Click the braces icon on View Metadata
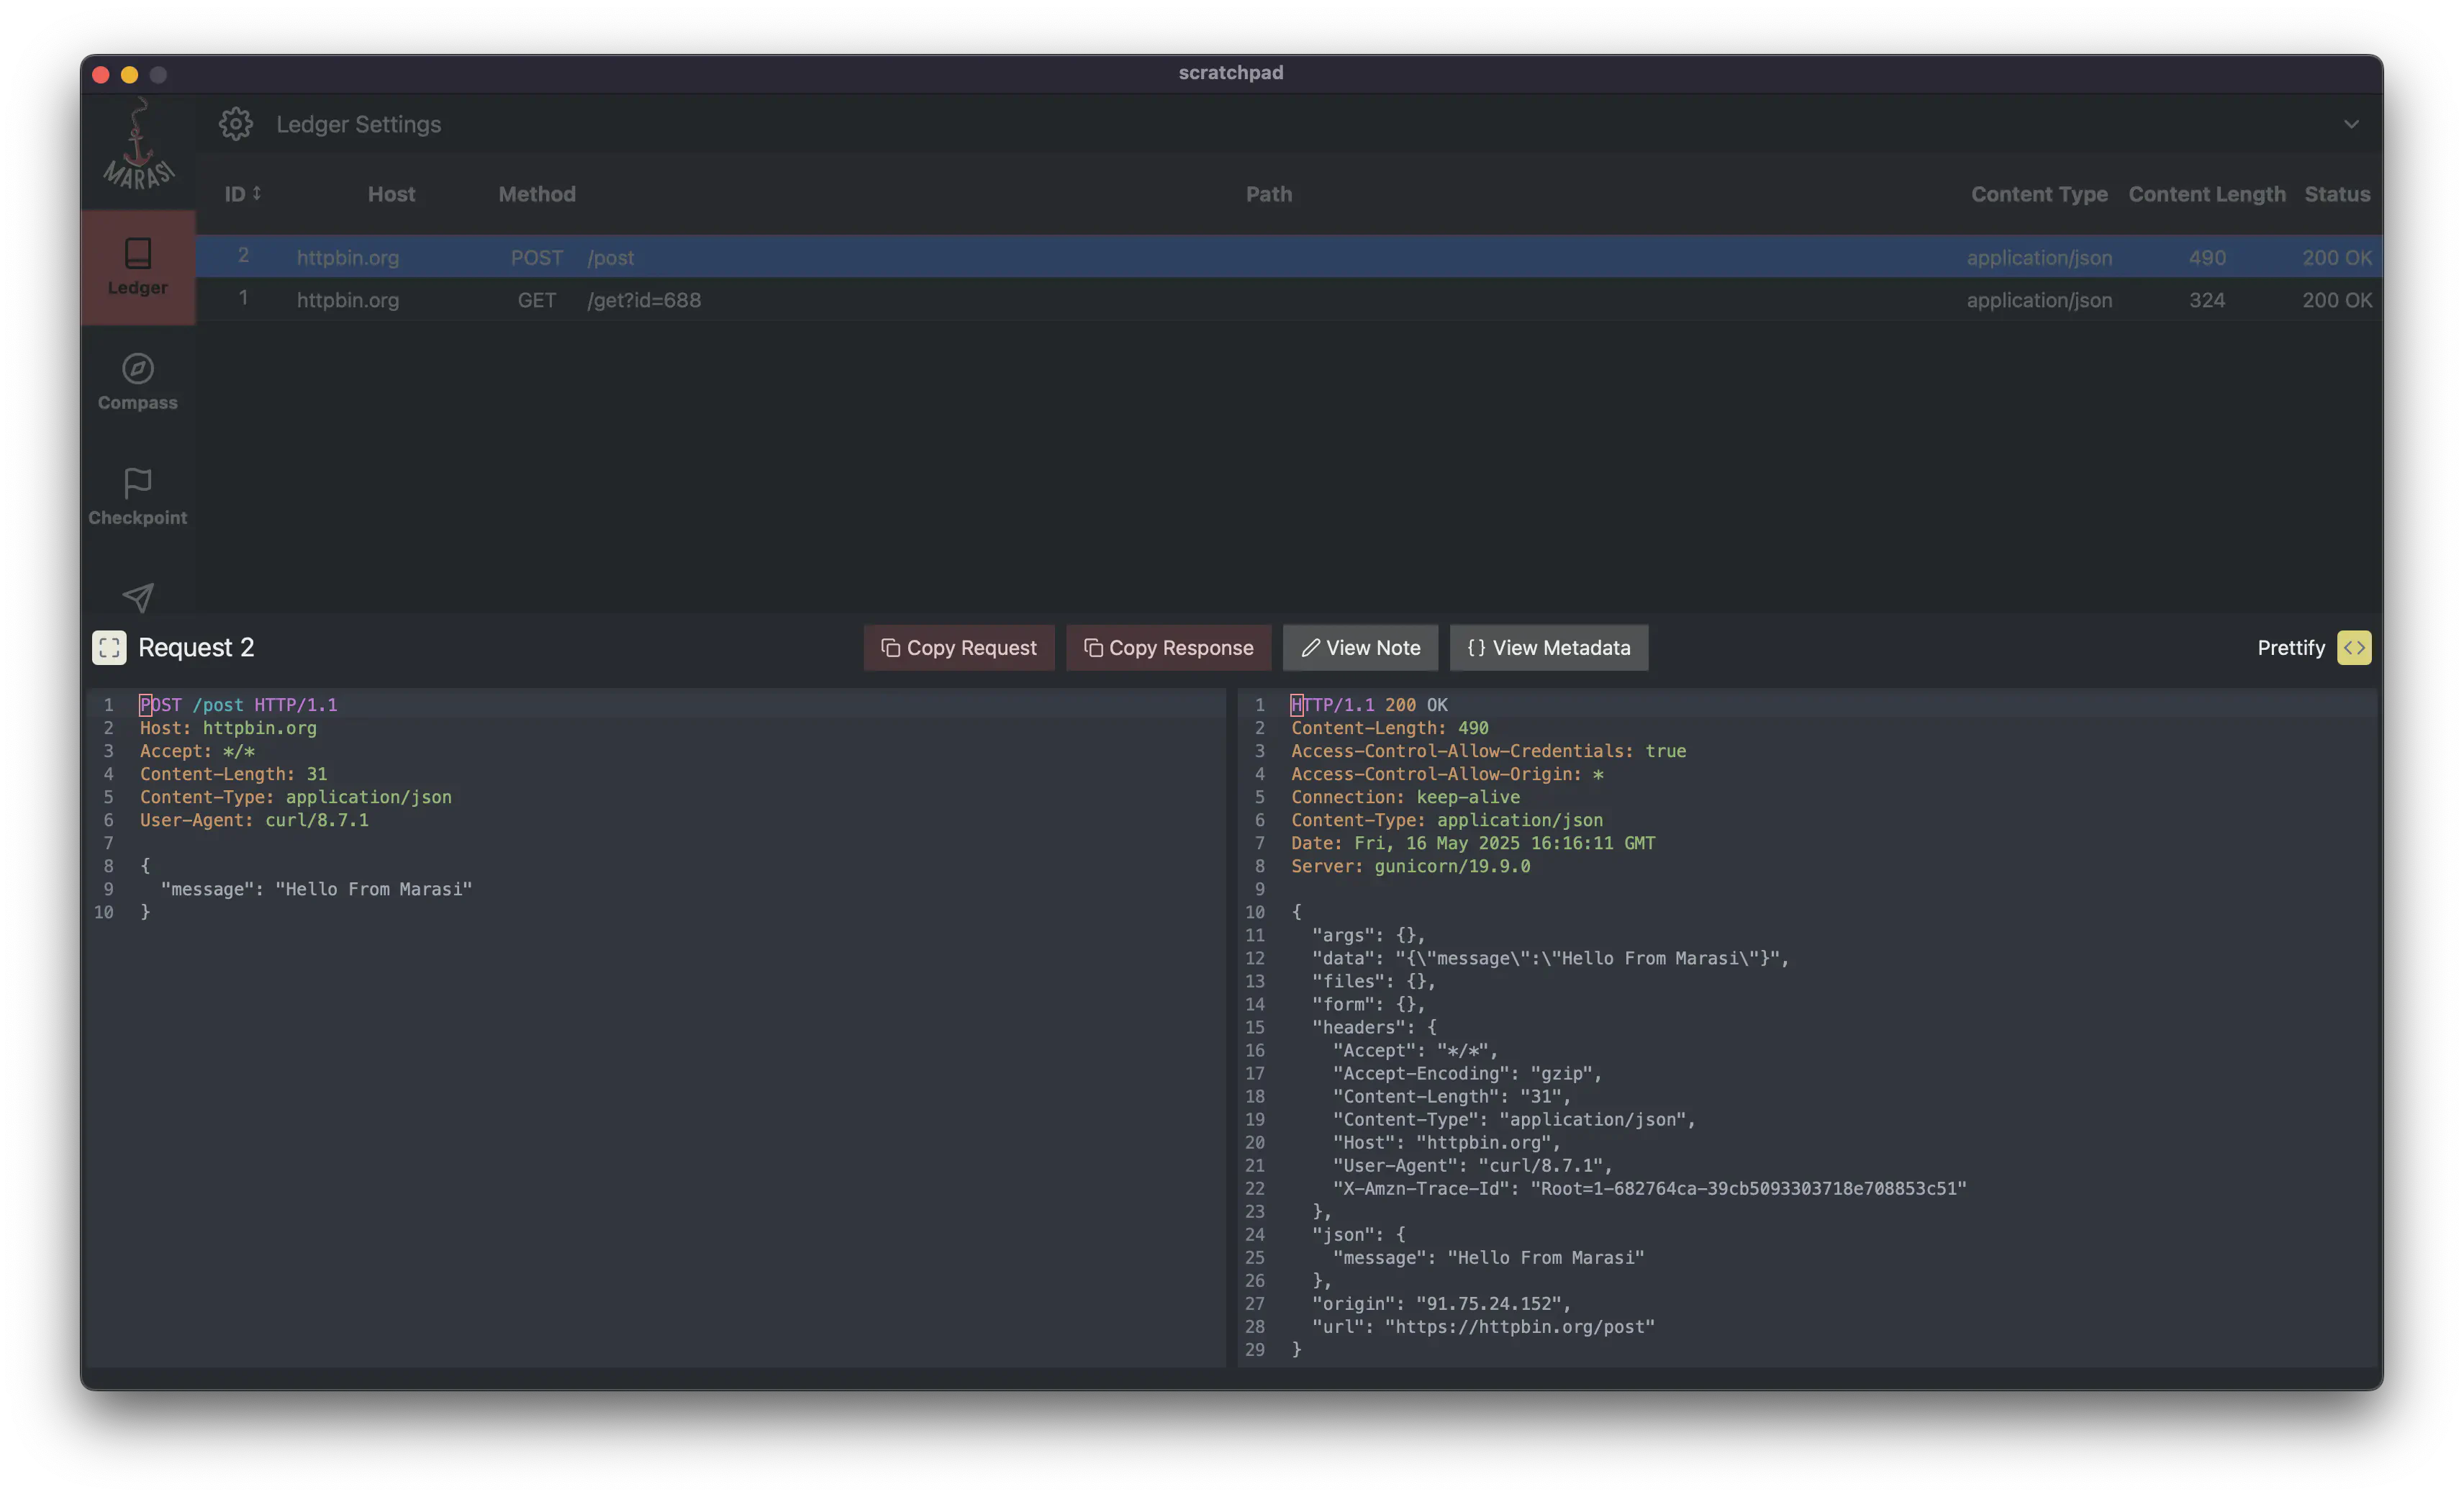Viewport: 2464px width, 1497px height. pyautogui.click(x=1475, y=647)
